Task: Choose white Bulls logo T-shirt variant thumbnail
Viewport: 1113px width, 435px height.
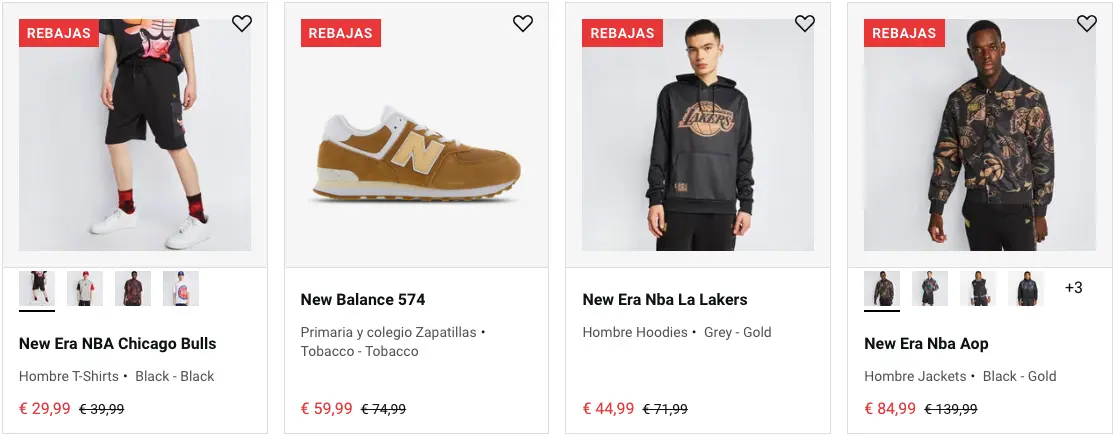Action: 181,289
